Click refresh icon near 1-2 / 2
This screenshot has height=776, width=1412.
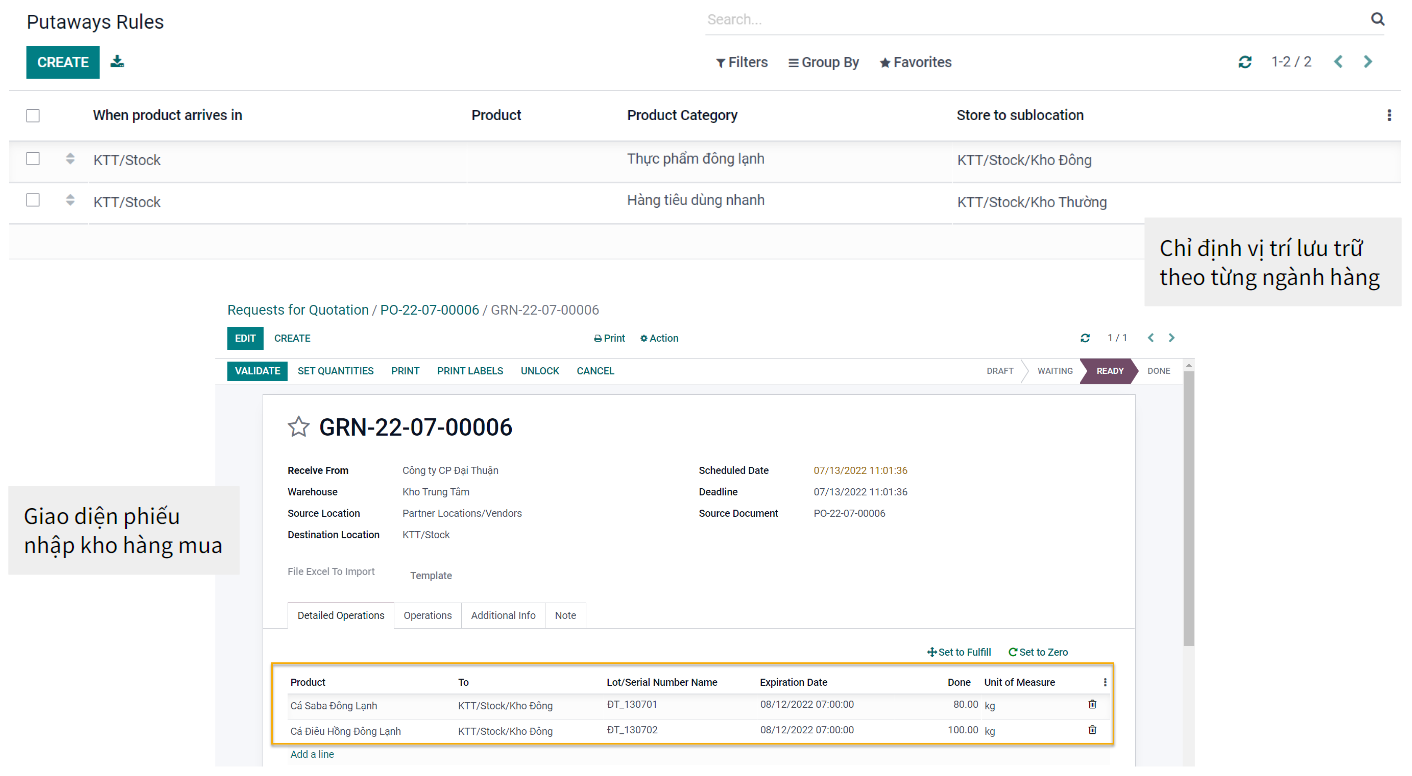pos(1244,62)
